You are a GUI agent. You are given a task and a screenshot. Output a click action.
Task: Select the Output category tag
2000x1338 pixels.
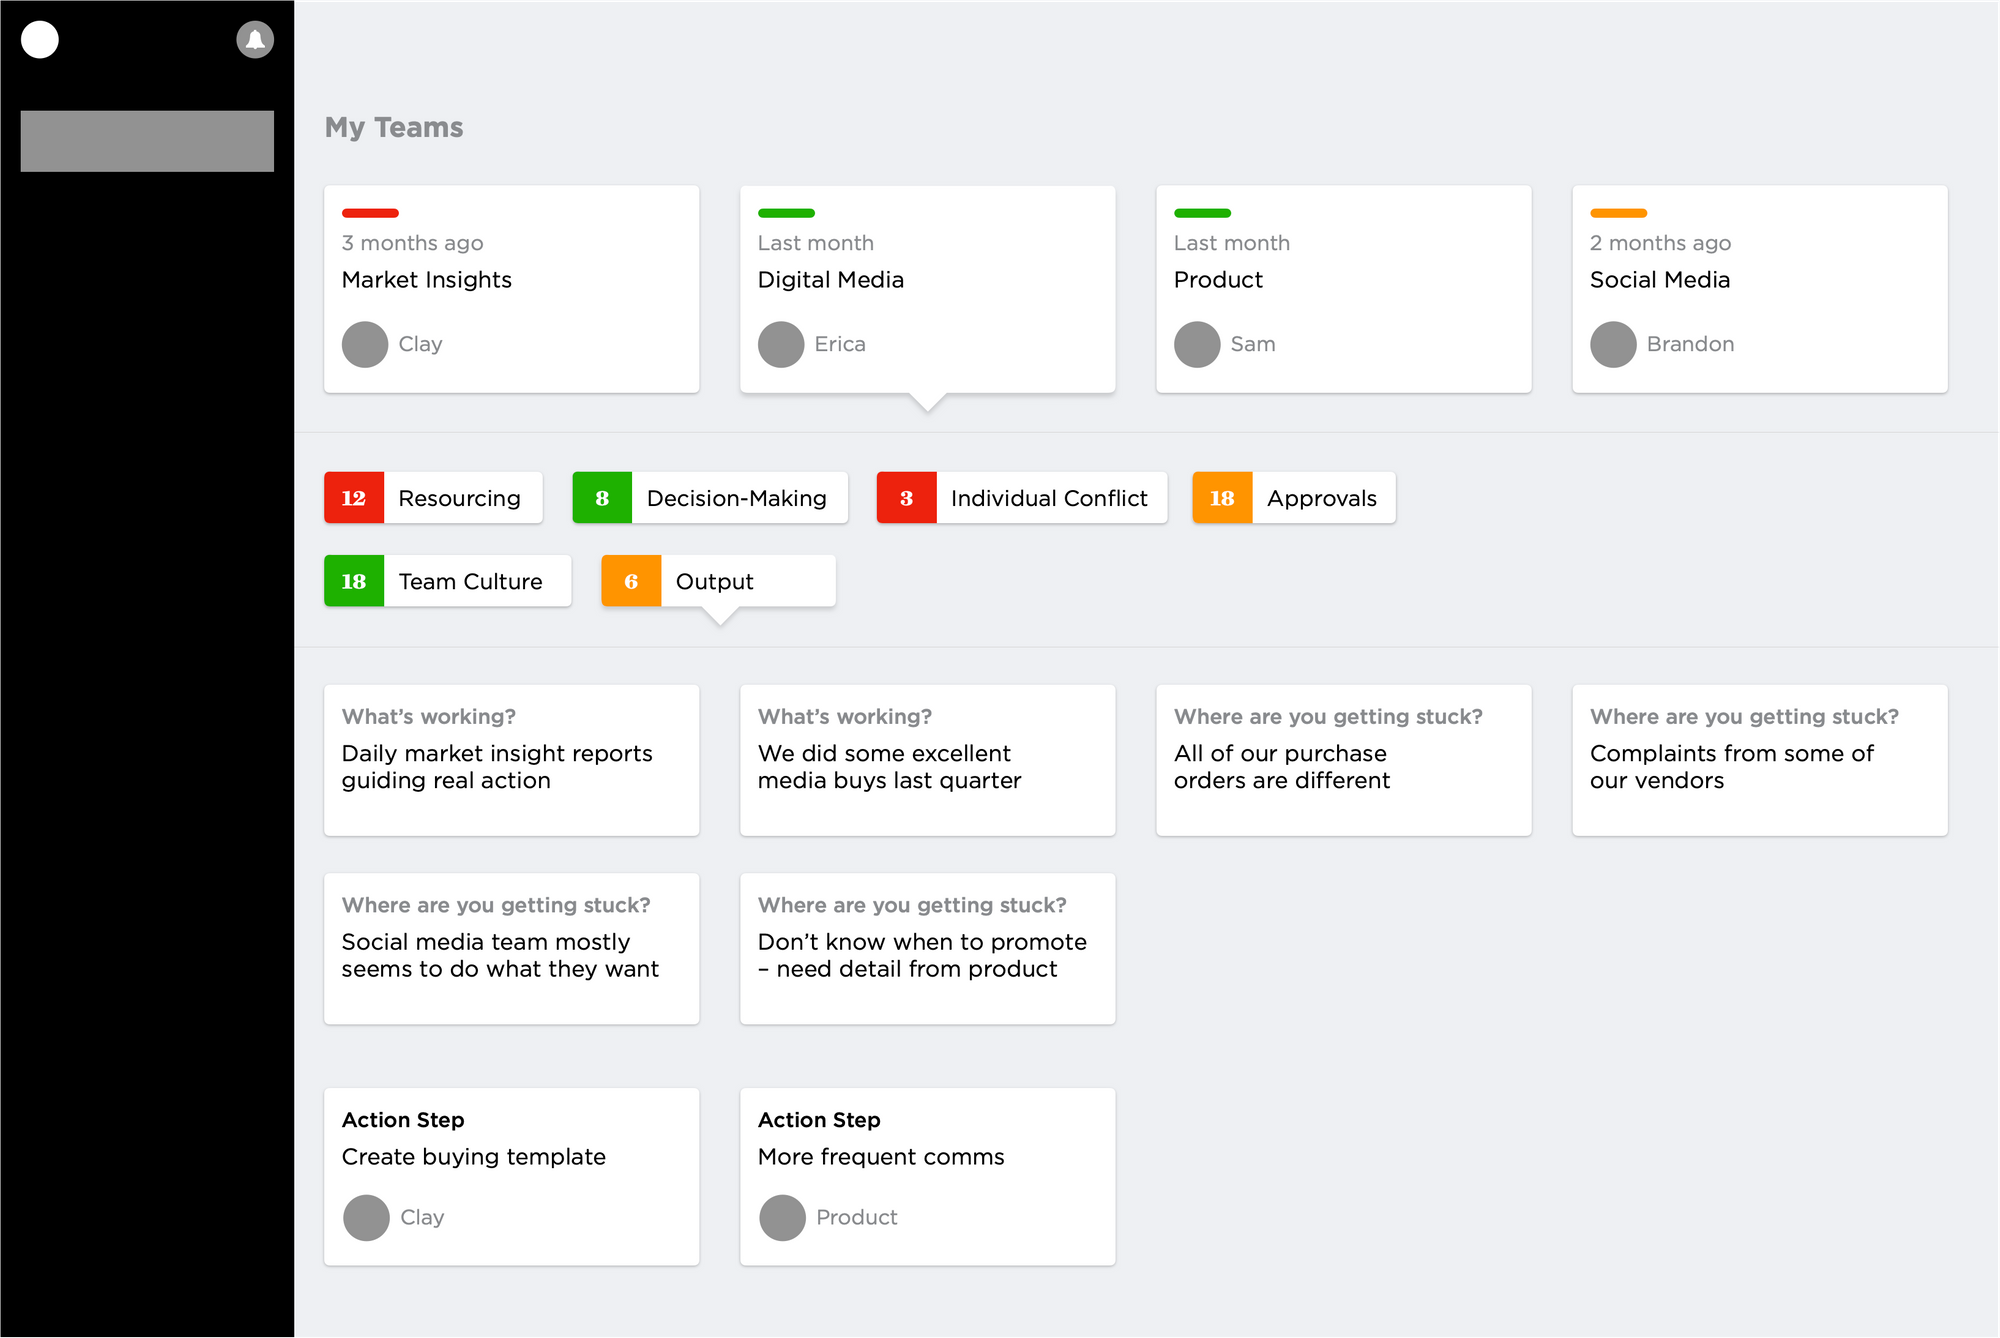click(x=718, y=581)
